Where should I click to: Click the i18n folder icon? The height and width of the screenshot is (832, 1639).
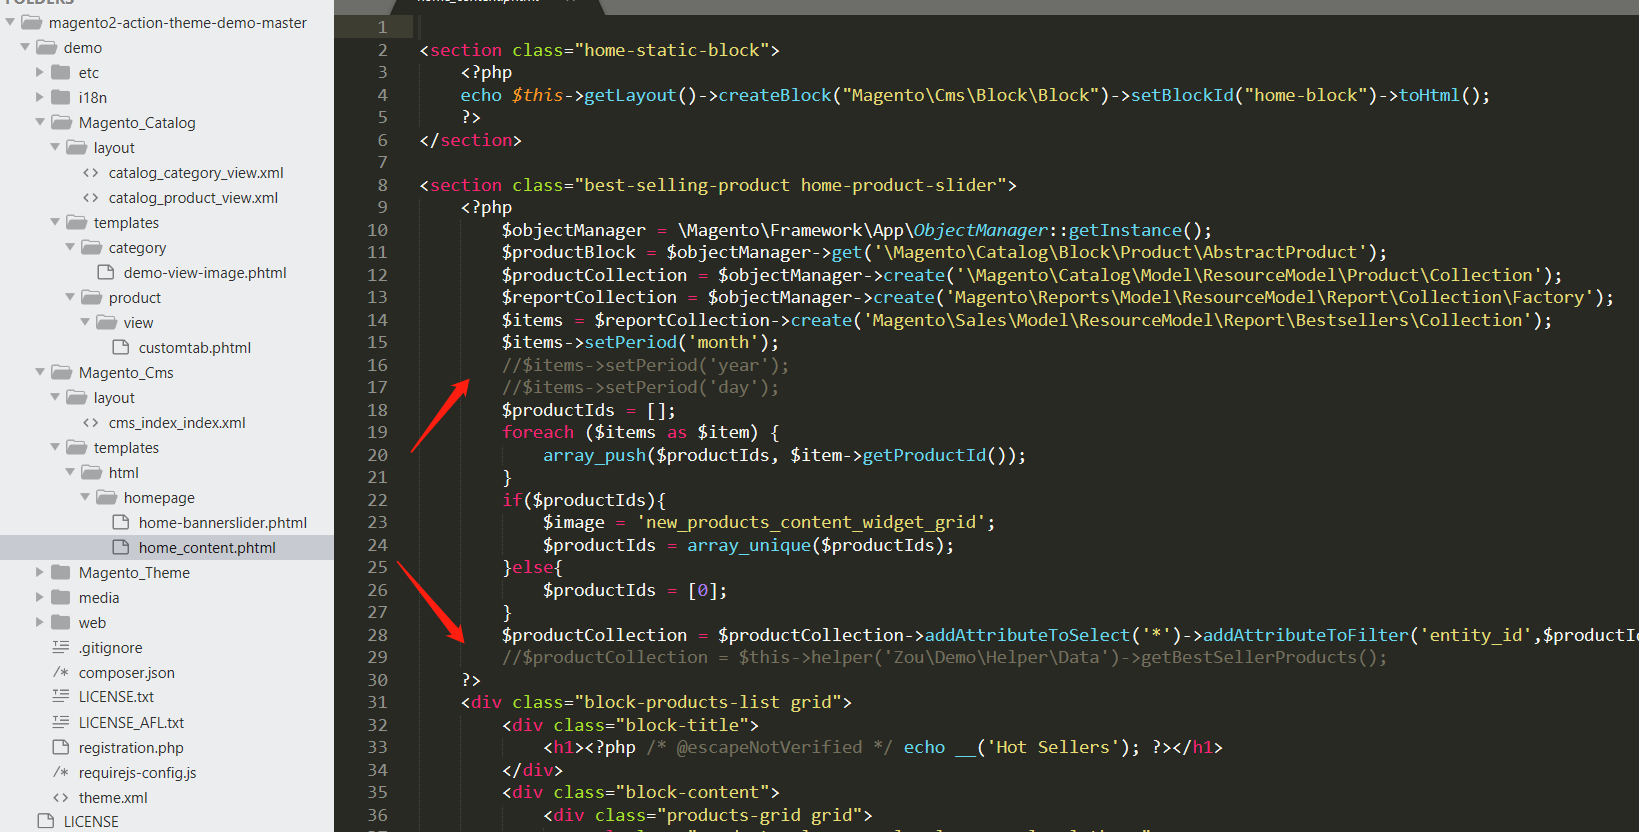tap(61, 97)
